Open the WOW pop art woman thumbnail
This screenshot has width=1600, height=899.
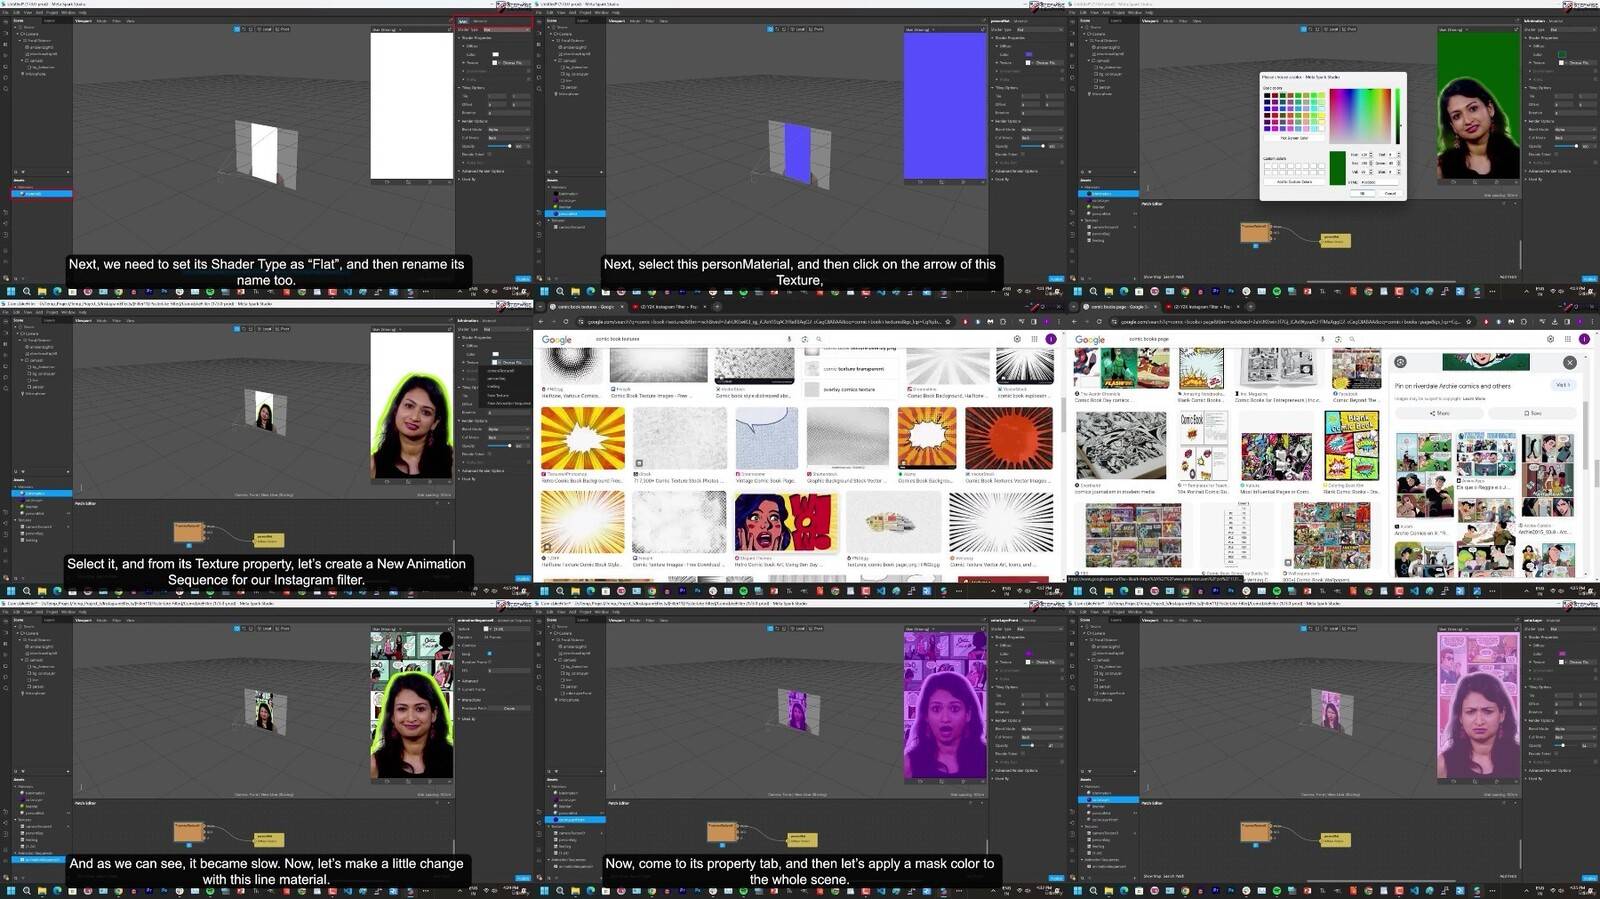pos(786,523)
